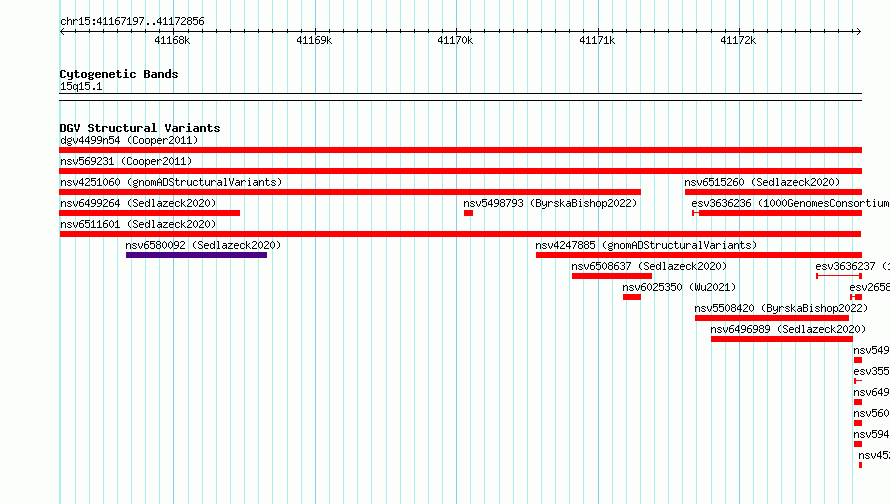
Task: Click the DGV Structural Variants track title
Action: (140, 128)
